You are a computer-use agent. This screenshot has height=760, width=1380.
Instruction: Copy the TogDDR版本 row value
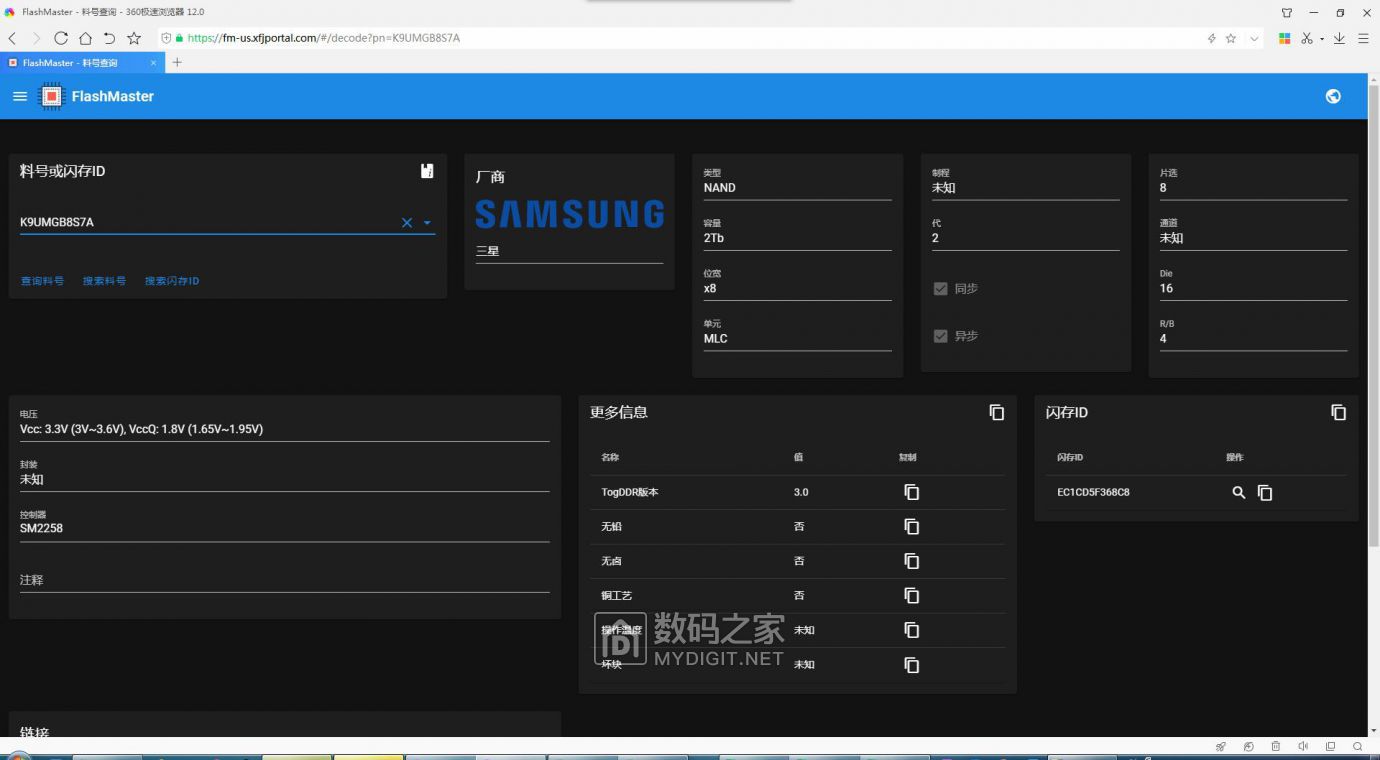pos(912,492)
